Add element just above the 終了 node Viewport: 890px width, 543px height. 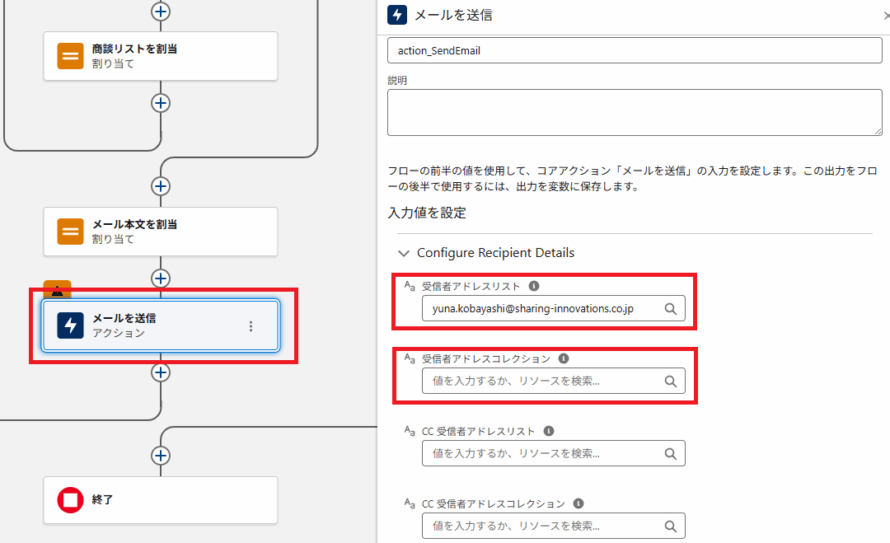160,455
